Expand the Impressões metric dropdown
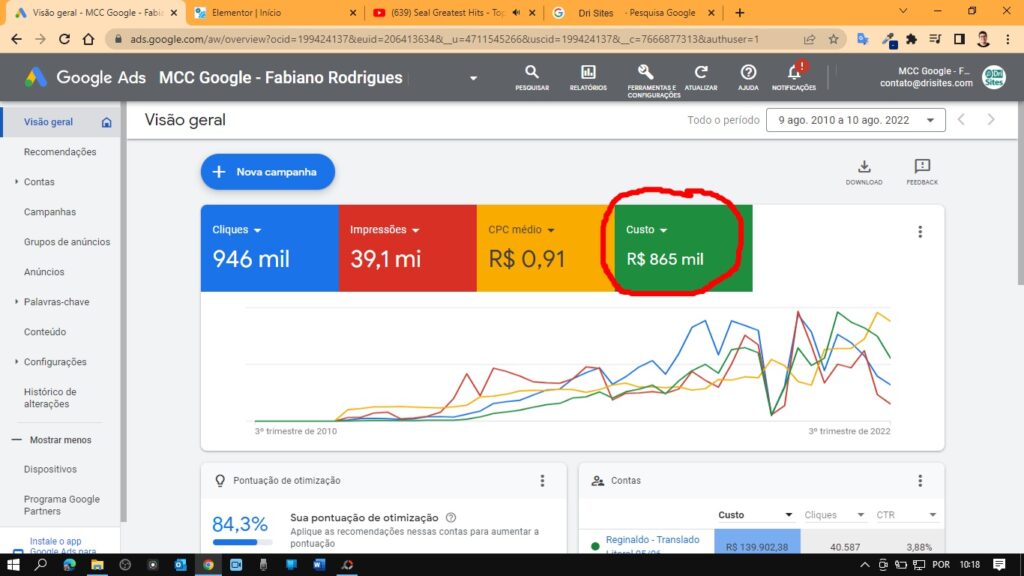Viewport: 1024px width, 576px height. click(415, 230)
